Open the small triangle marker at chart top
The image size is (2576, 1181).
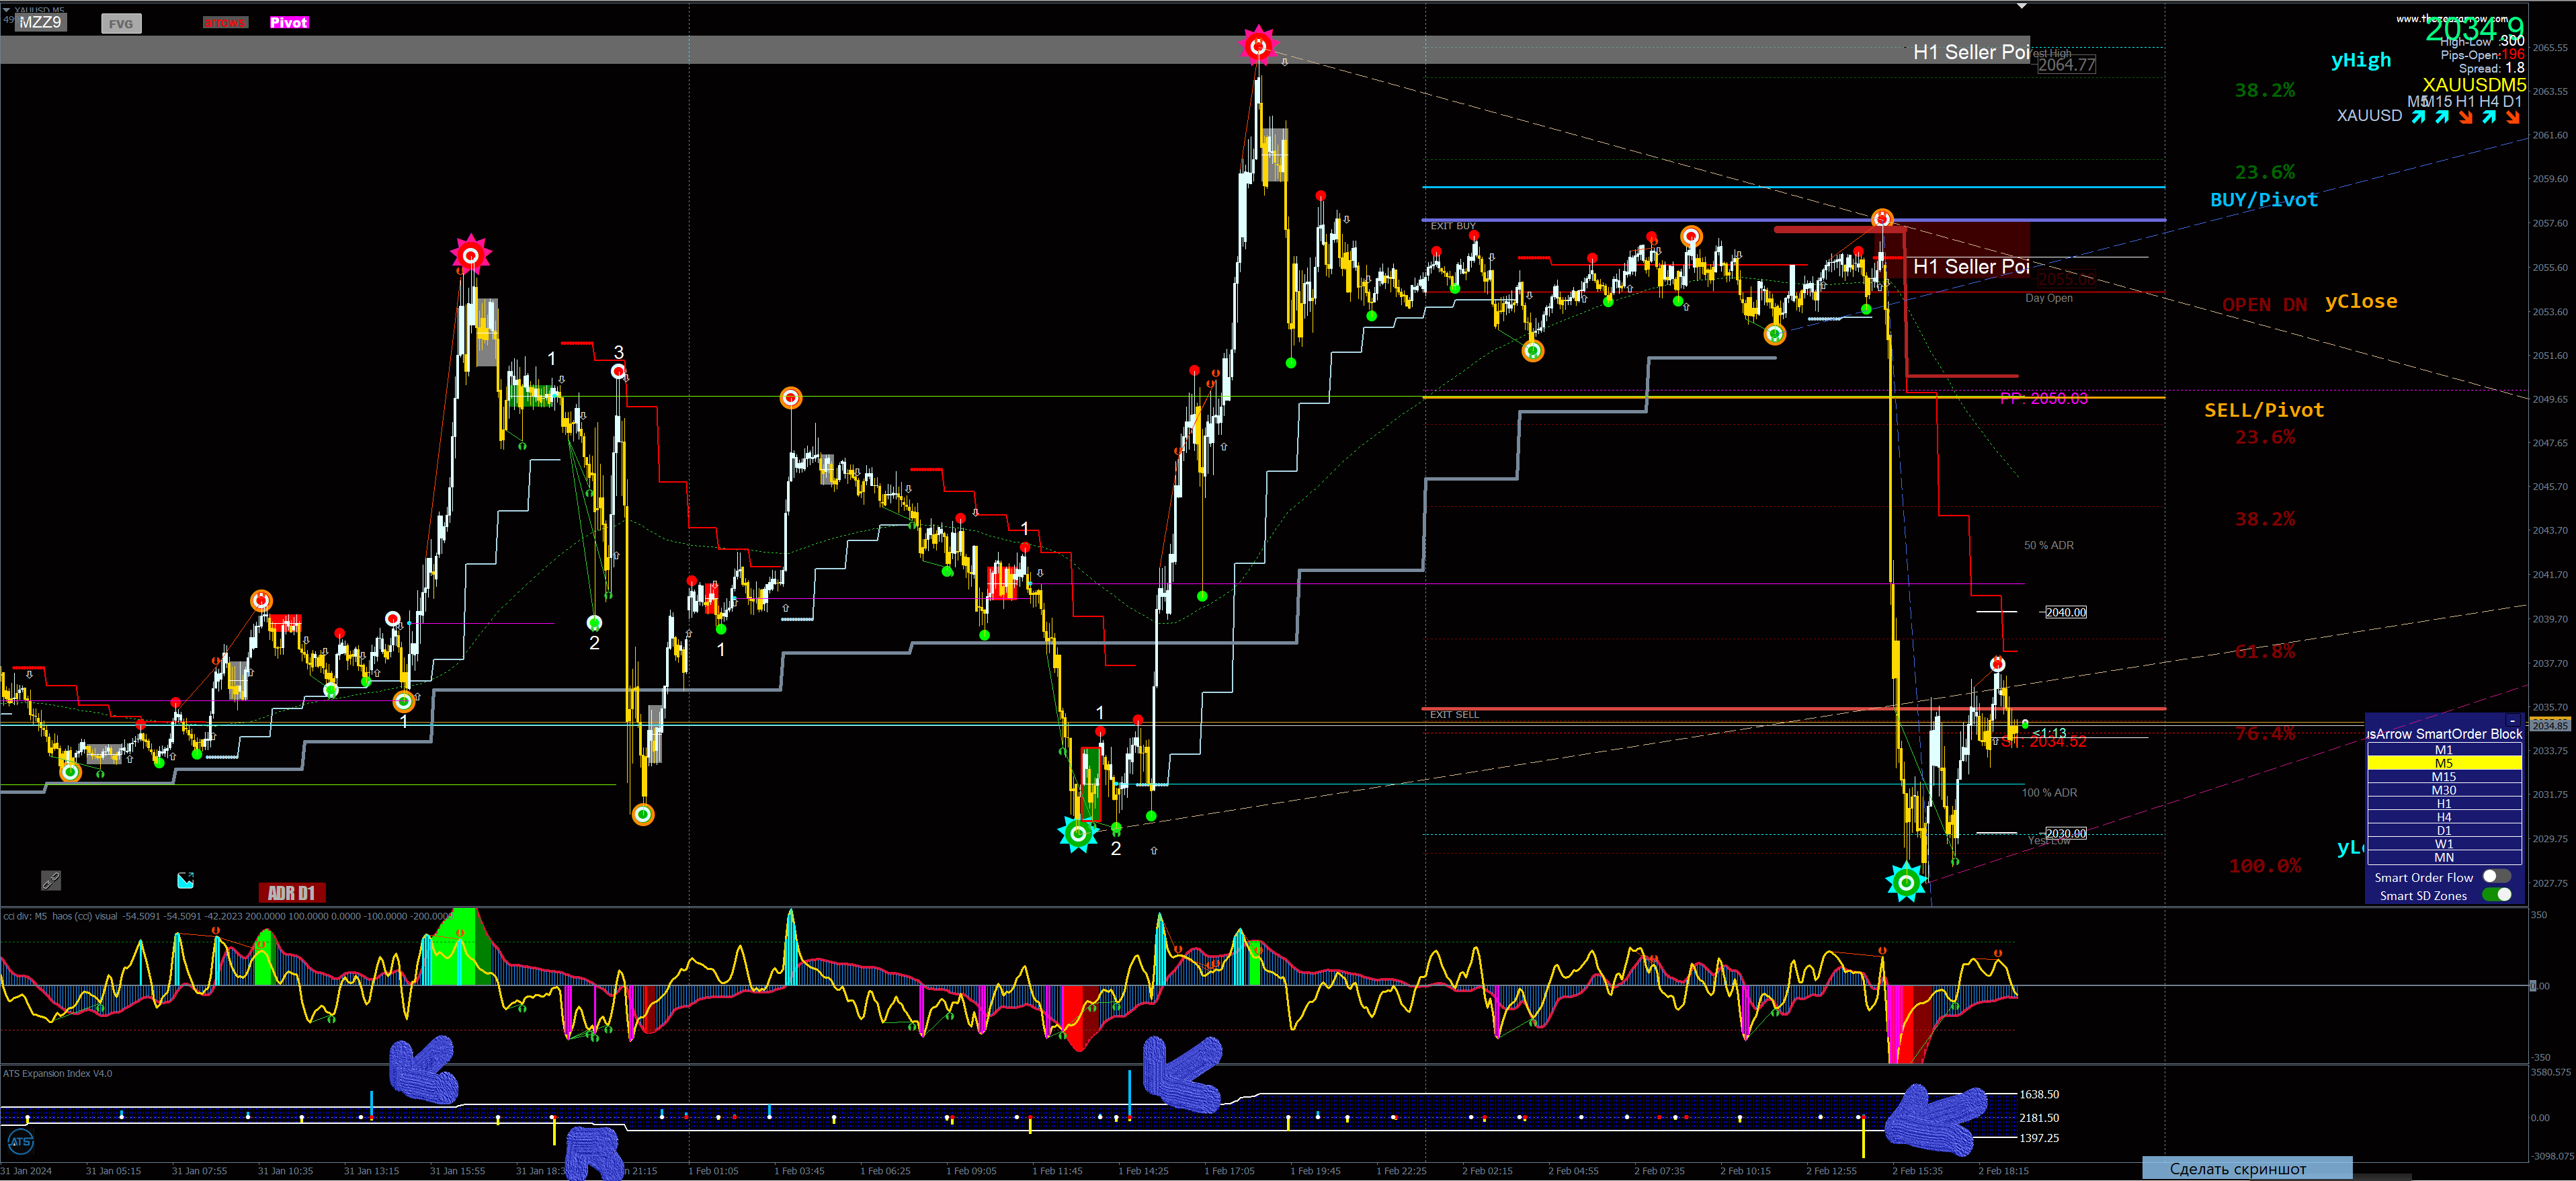pyautogui.click(x=2021, y=6)
